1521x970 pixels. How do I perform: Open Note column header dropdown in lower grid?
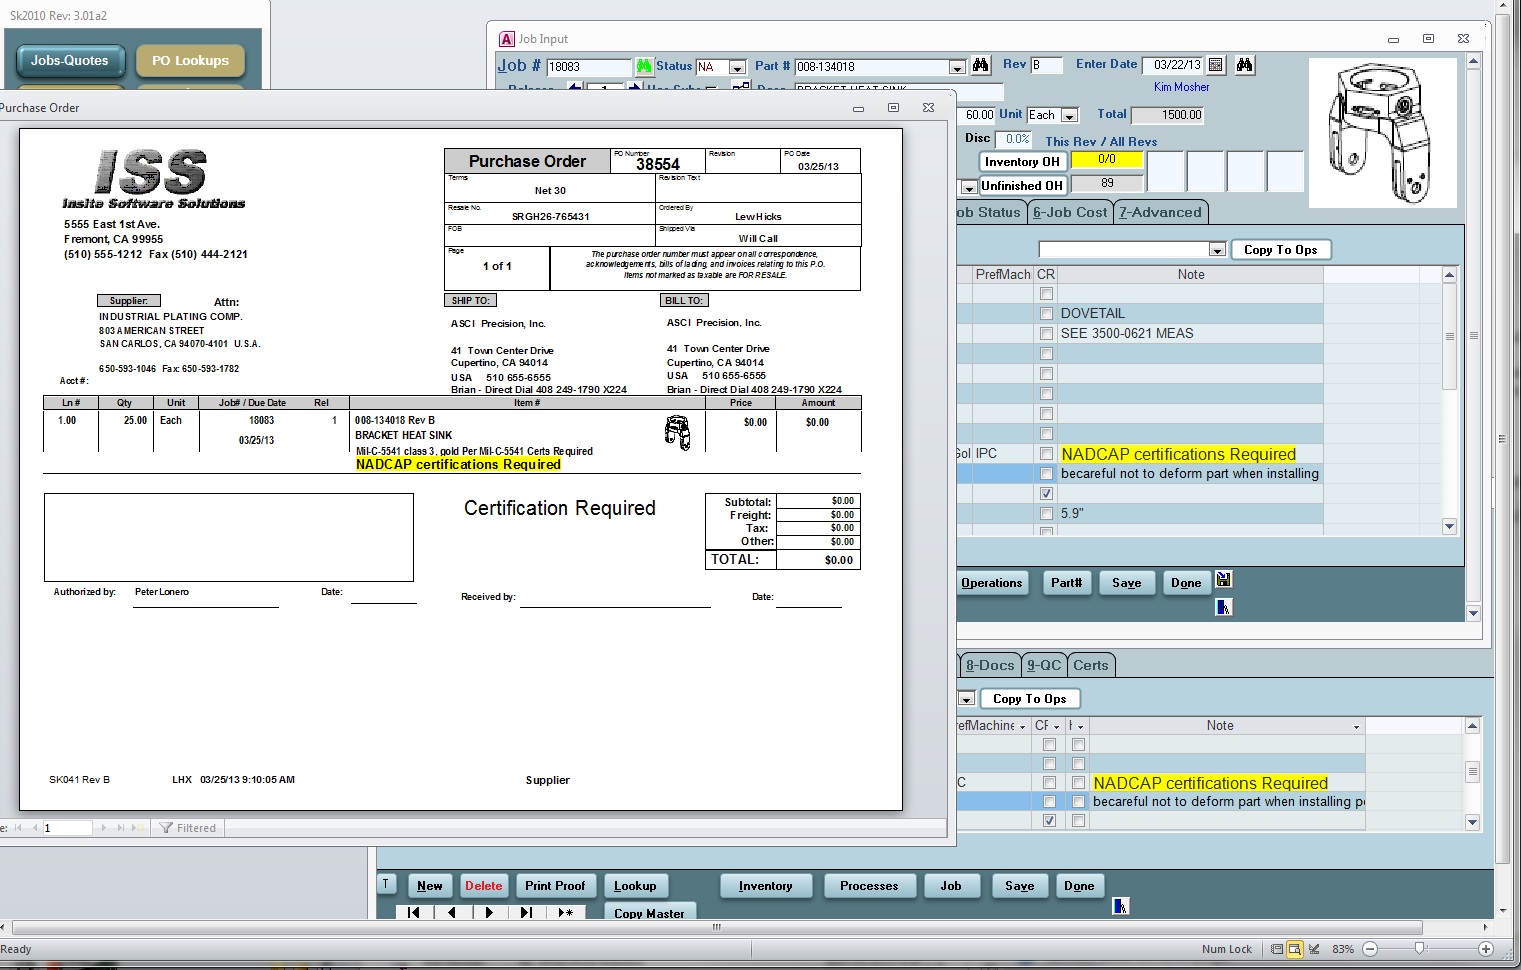coord(1357,727)
